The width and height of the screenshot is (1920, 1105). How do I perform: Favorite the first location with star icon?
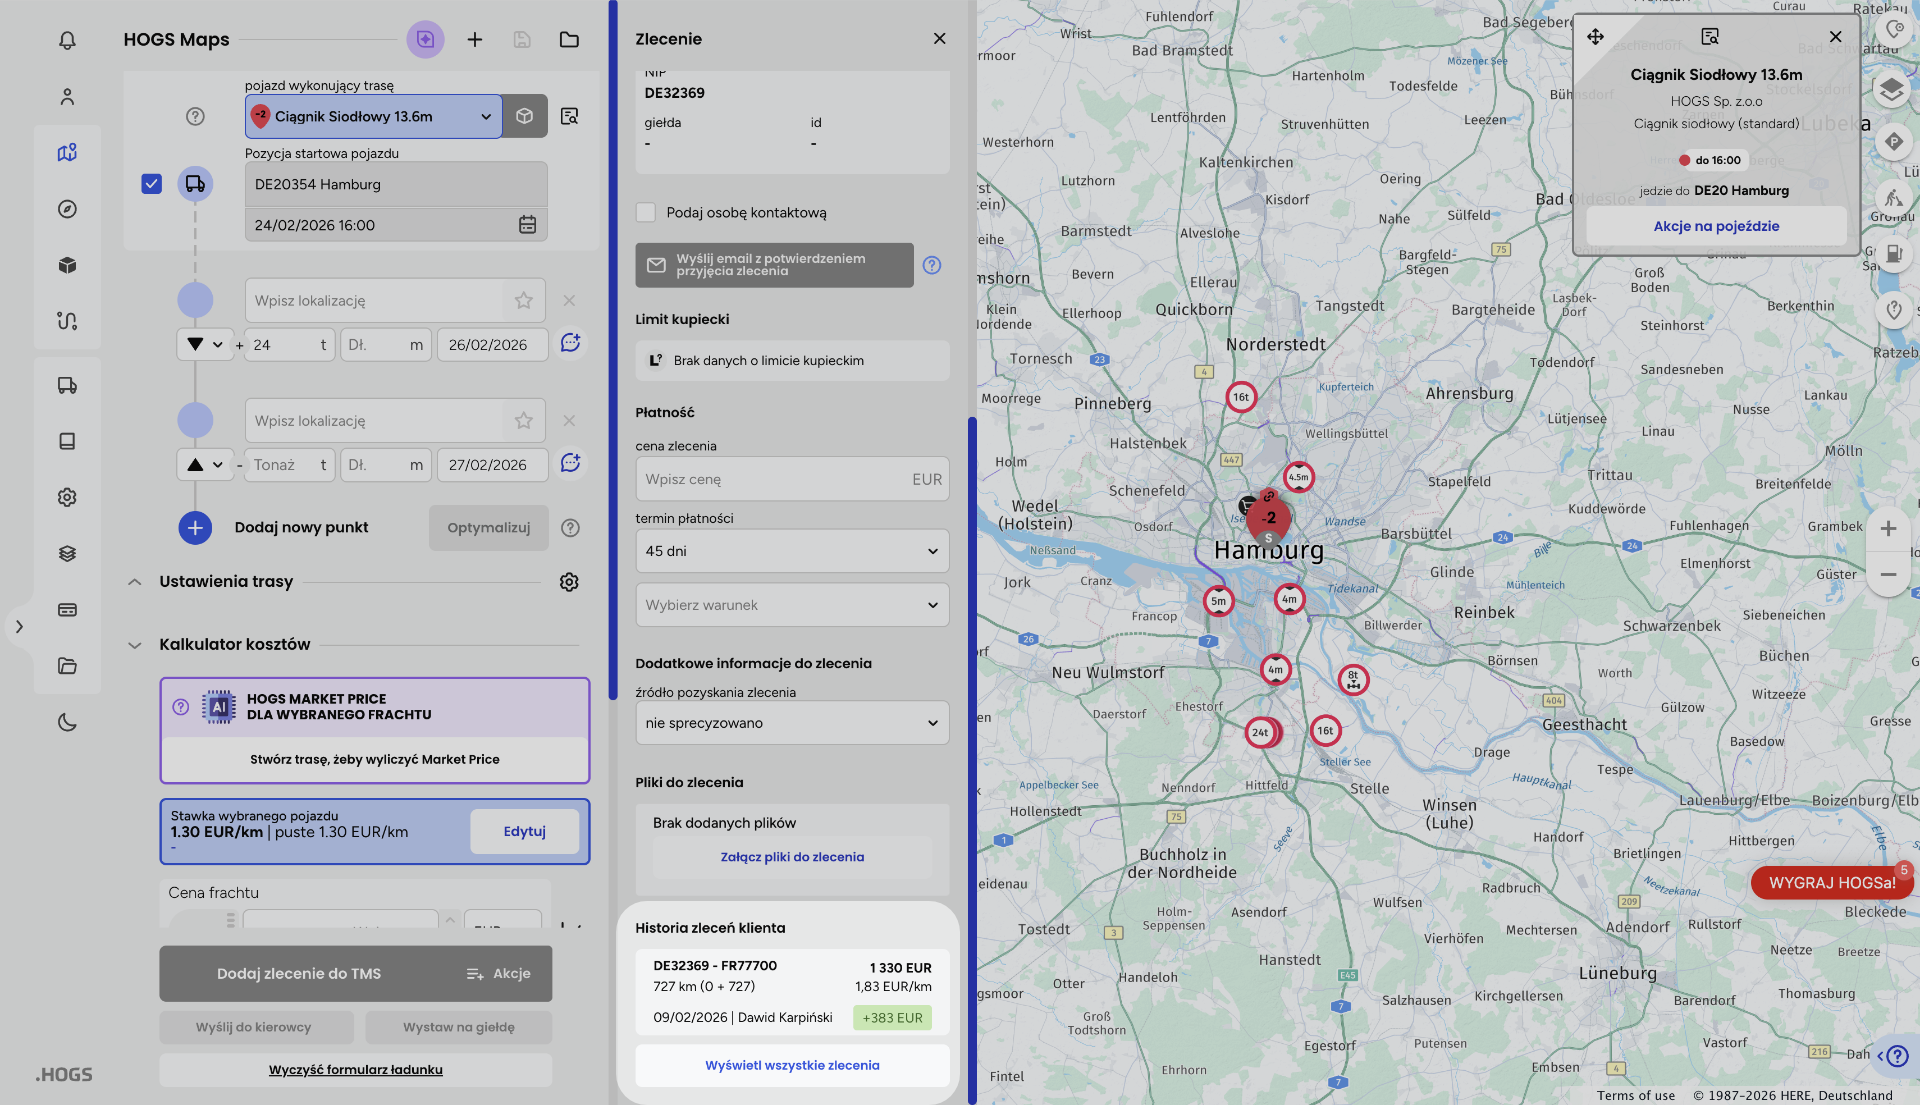click(x=524, y=300)
